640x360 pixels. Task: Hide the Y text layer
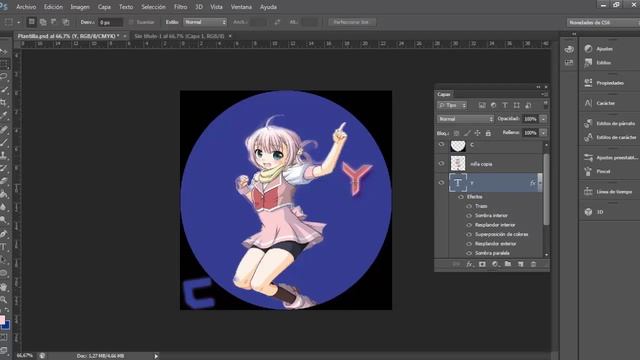[x=441, y=183]
